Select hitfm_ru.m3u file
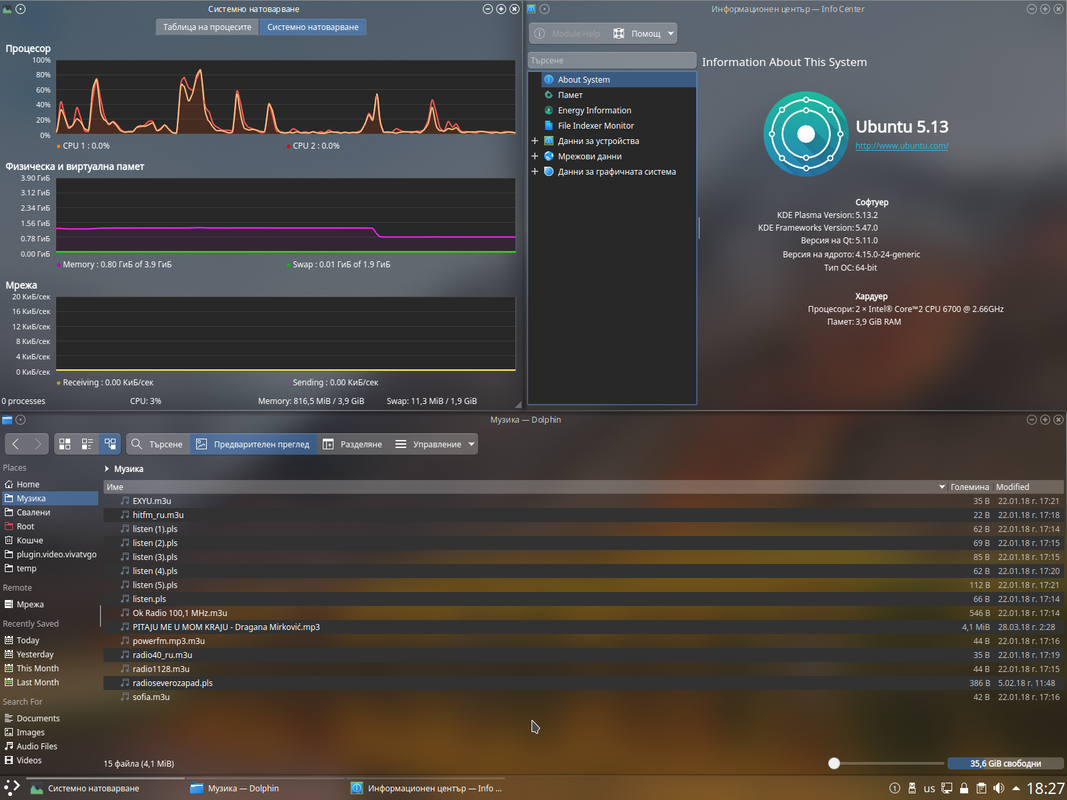The width and height of the screenshot is (1067, 800). 158,515
